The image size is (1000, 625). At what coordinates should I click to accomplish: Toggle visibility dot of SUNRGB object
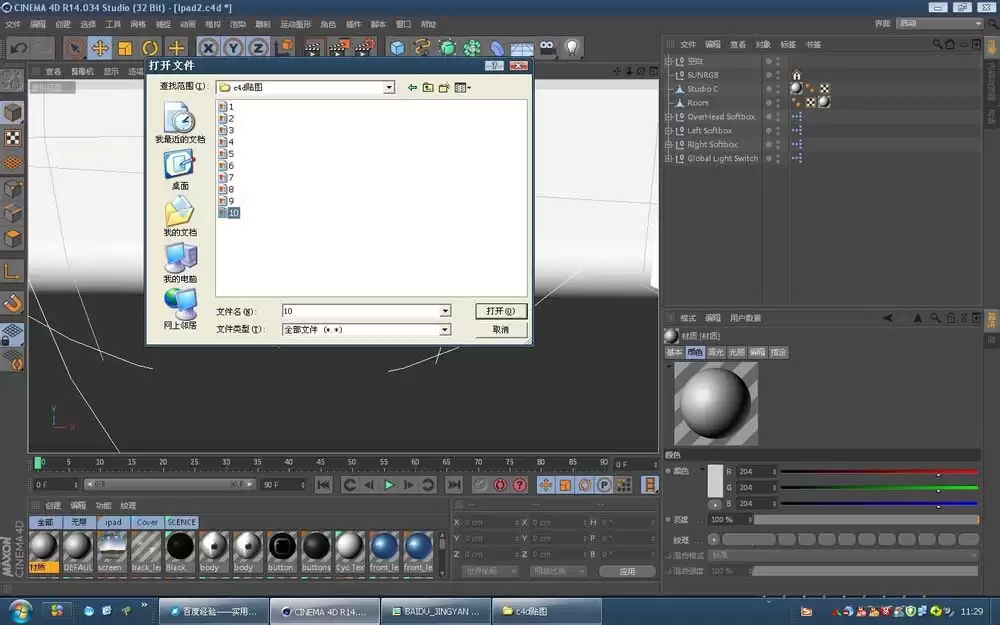tap(777, 72)
